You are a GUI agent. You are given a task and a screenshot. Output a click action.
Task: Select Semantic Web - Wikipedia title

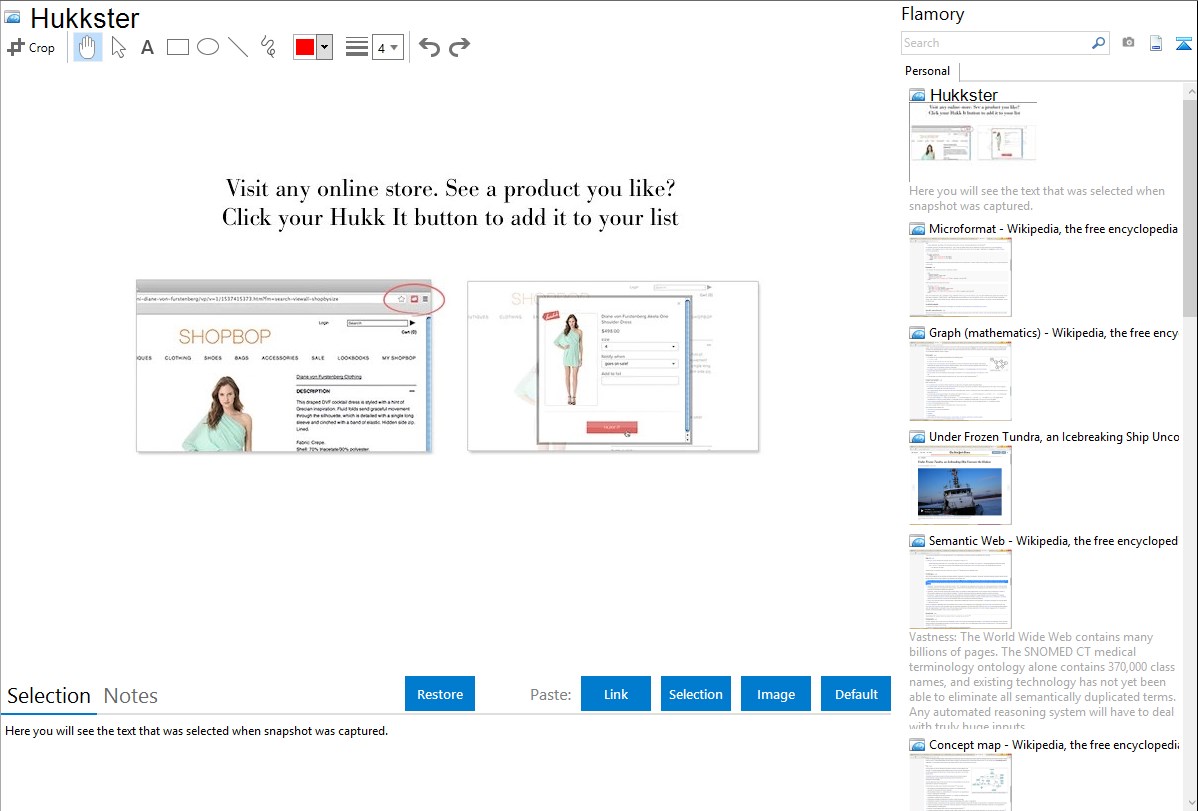1053,540
